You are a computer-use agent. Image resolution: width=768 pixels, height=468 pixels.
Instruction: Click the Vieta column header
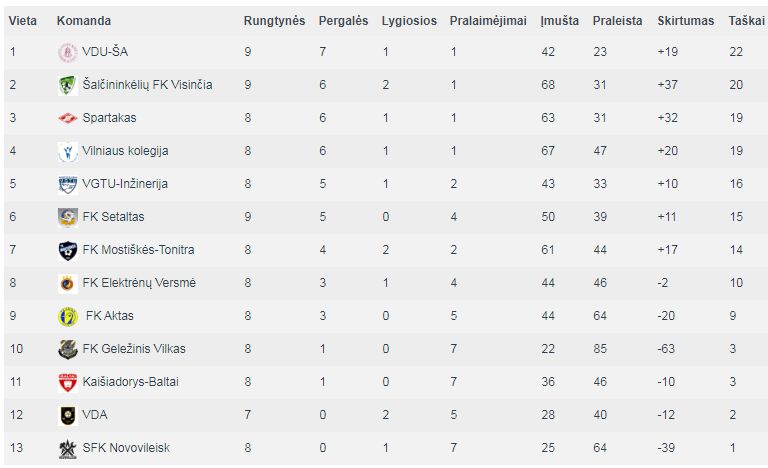[x=23, y=21]
